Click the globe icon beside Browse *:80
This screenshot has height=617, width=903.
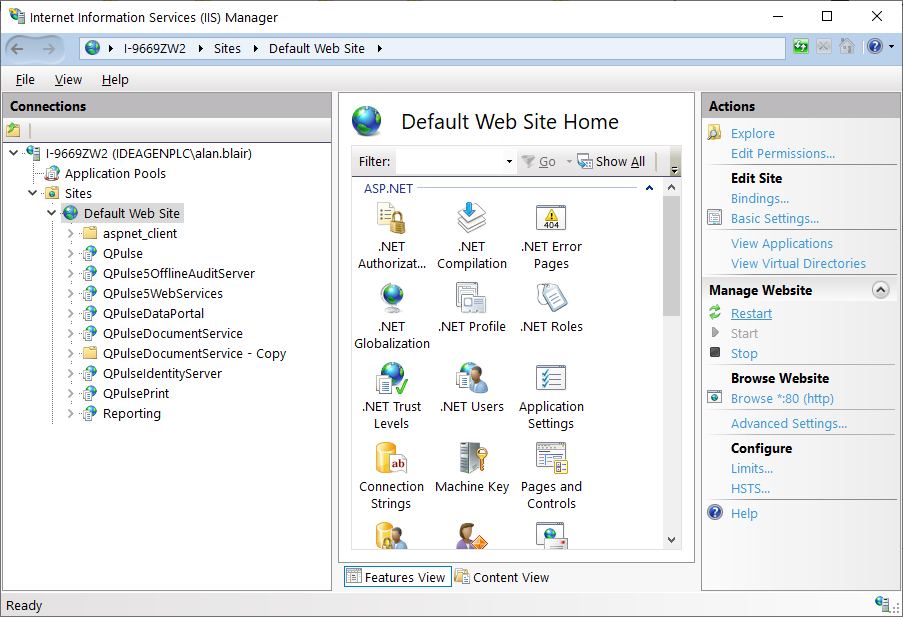click(x=715, y=397)
